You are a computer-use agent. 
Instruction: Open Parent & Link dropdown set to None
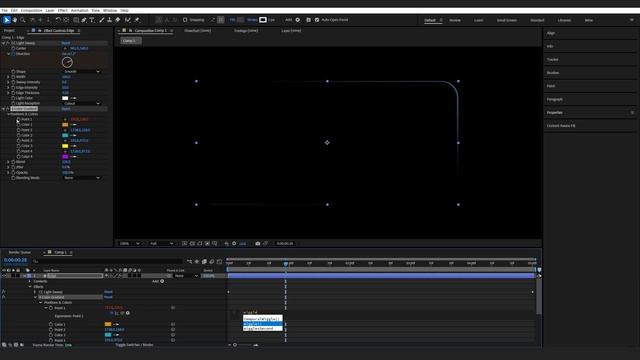[x=186, y=276]
